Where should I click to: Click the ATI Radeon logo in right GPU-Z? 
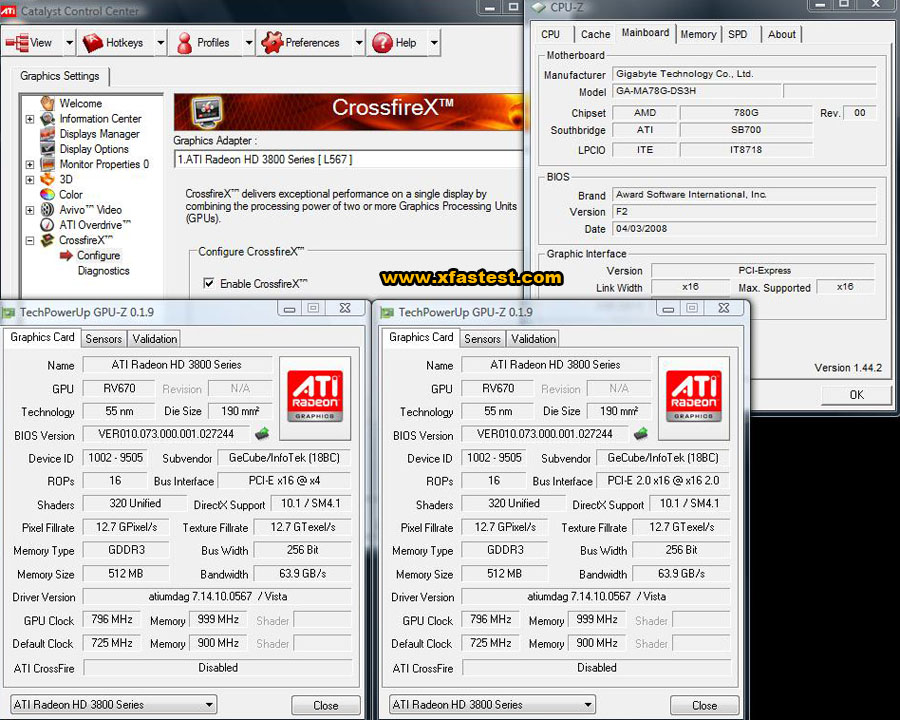694,397
